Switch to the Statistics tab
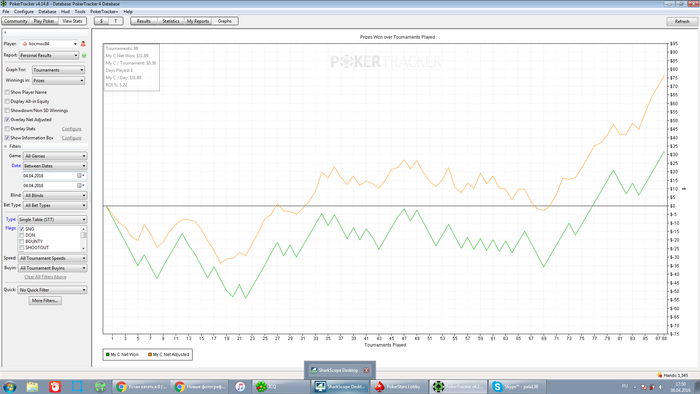Screen dimensions: 700x394 (x=171, y=21)
